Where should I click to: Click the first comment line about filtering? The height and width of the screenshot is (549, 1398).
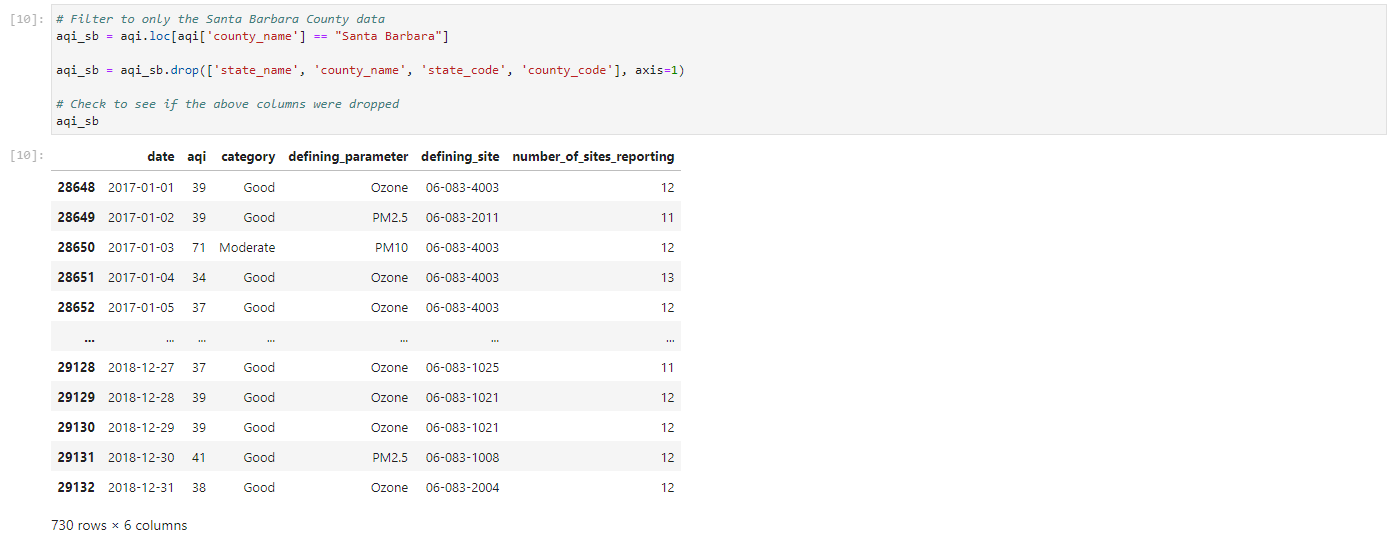pyautogui.click(x=220, y=20)
